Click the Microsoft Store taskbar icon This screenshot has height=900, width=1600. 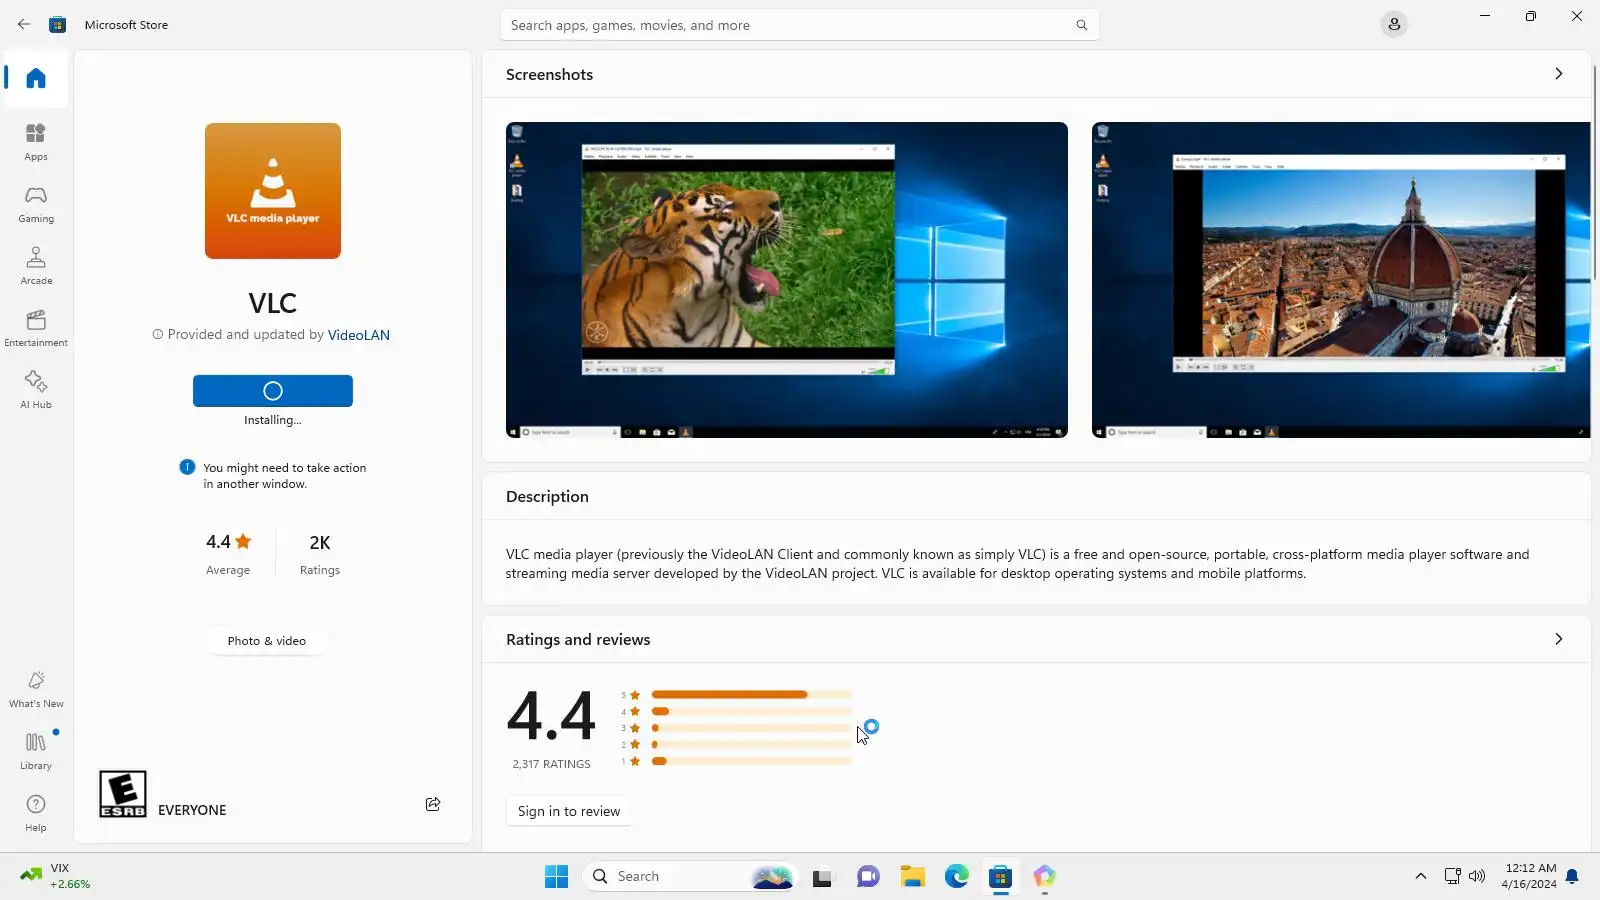pos(1001,876)
